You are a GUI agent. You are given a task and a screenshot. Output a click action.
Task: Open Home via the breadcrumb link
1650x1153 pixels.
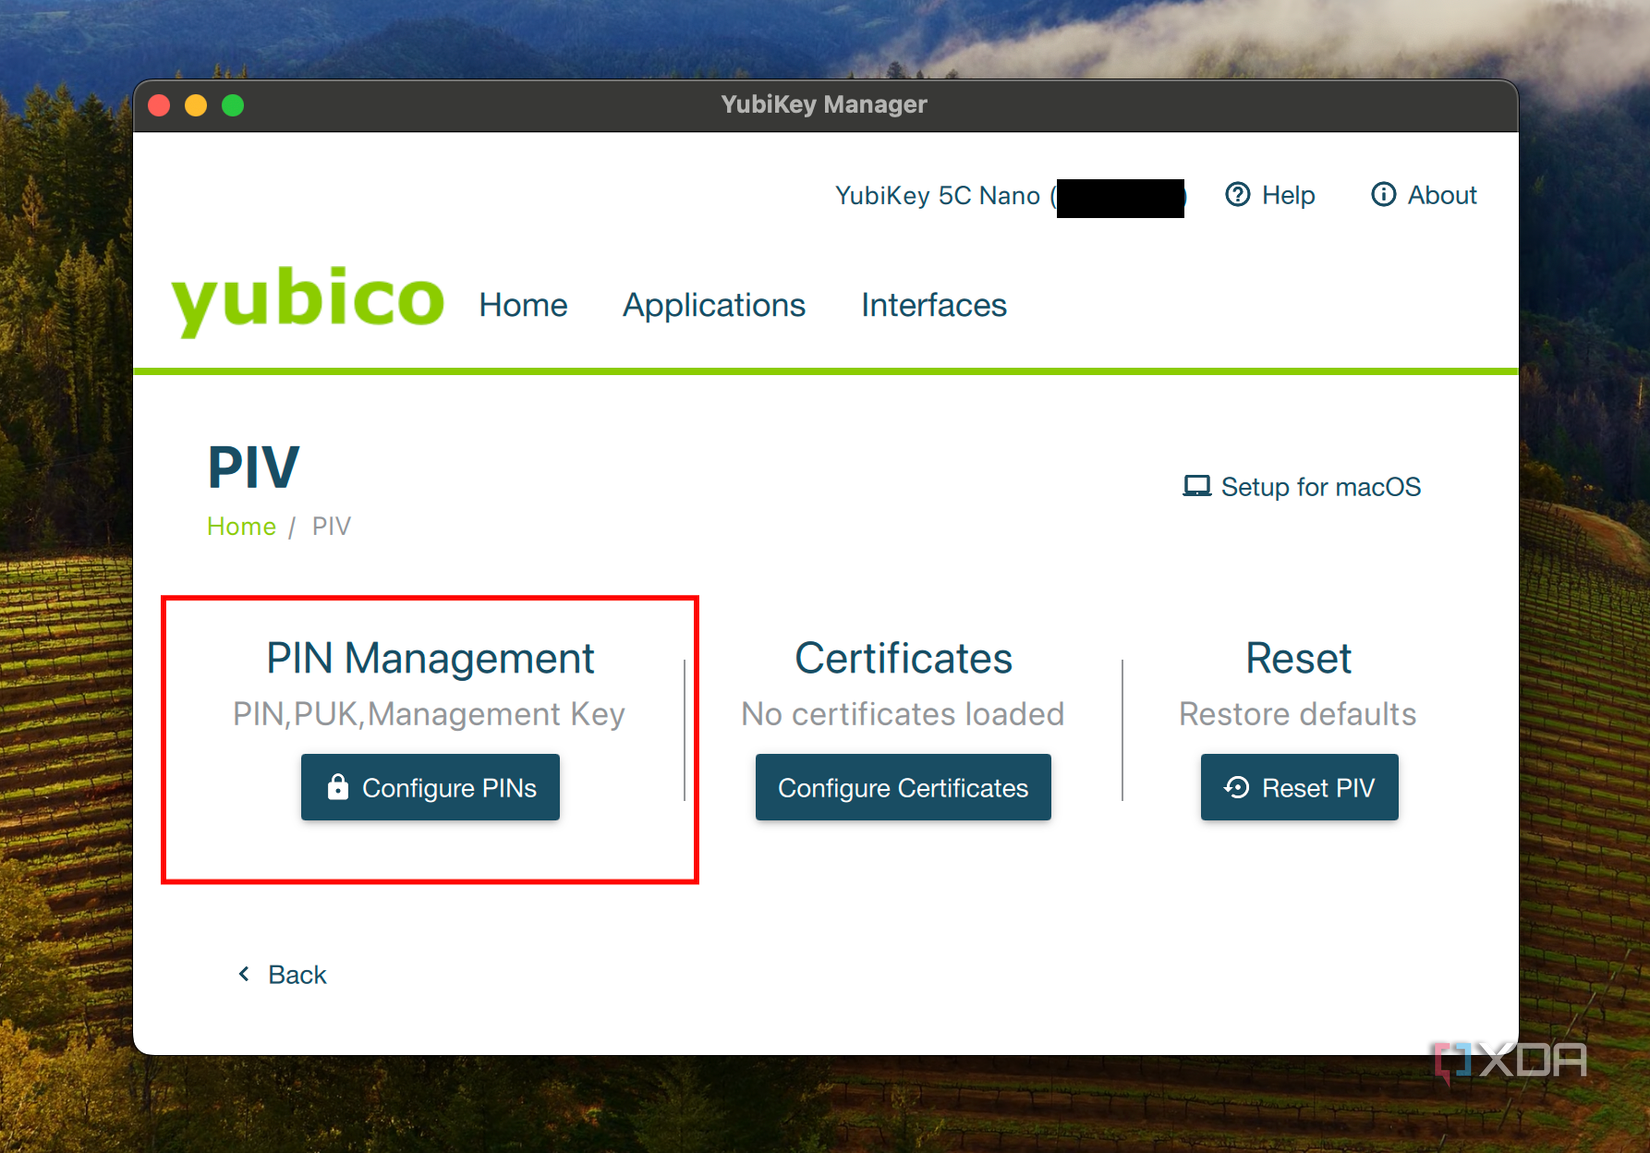[x=241, y=526]
